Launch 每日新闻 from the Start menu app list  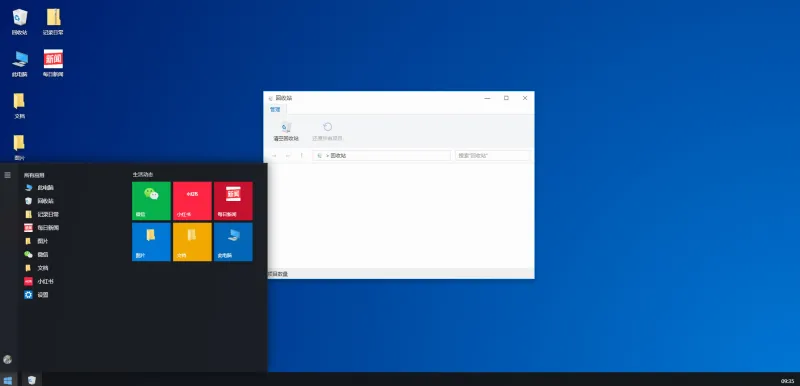coord(42,227)
